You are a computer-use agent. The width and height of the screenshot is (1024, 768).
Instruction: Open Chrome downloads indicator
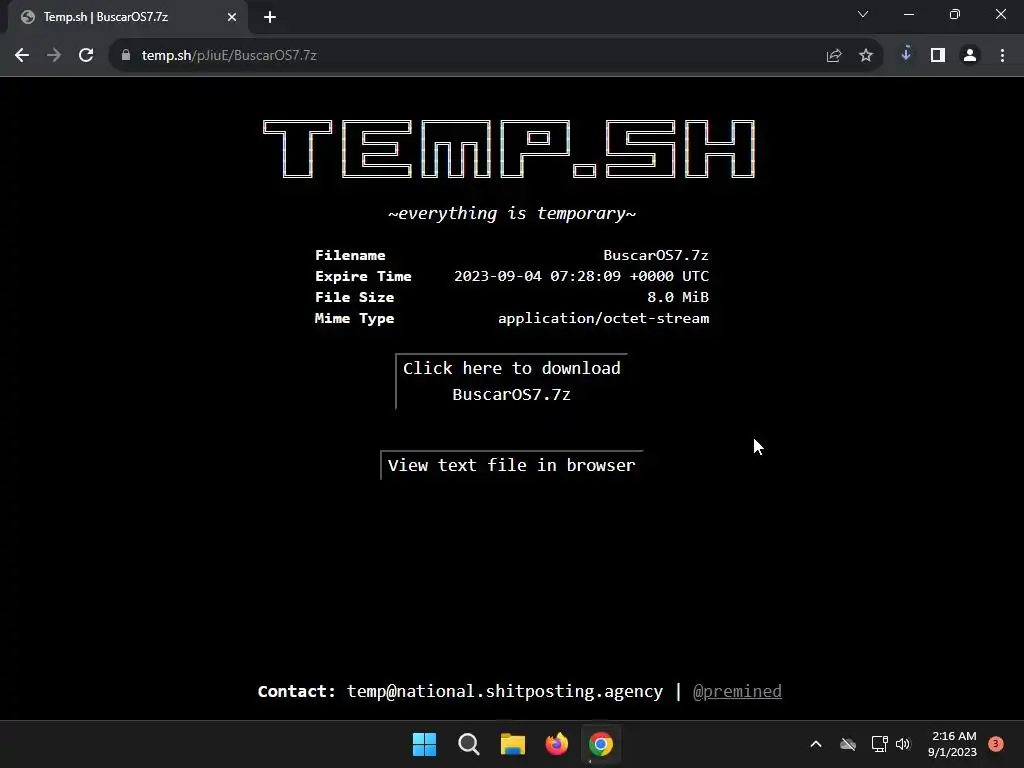pos(906,54)
